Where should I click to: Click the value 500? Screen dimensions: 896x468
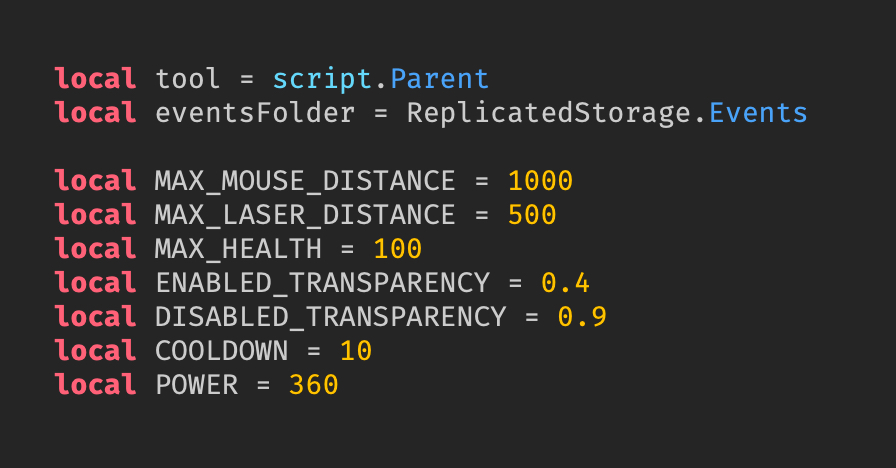(x=531, y=215)
